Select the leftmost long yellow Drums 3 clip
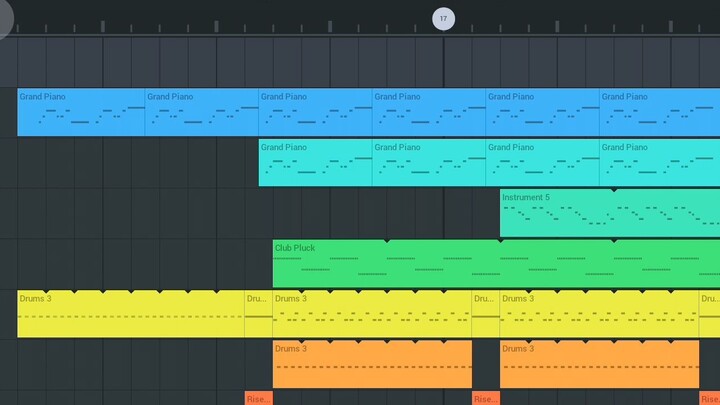 pos(130,313)
